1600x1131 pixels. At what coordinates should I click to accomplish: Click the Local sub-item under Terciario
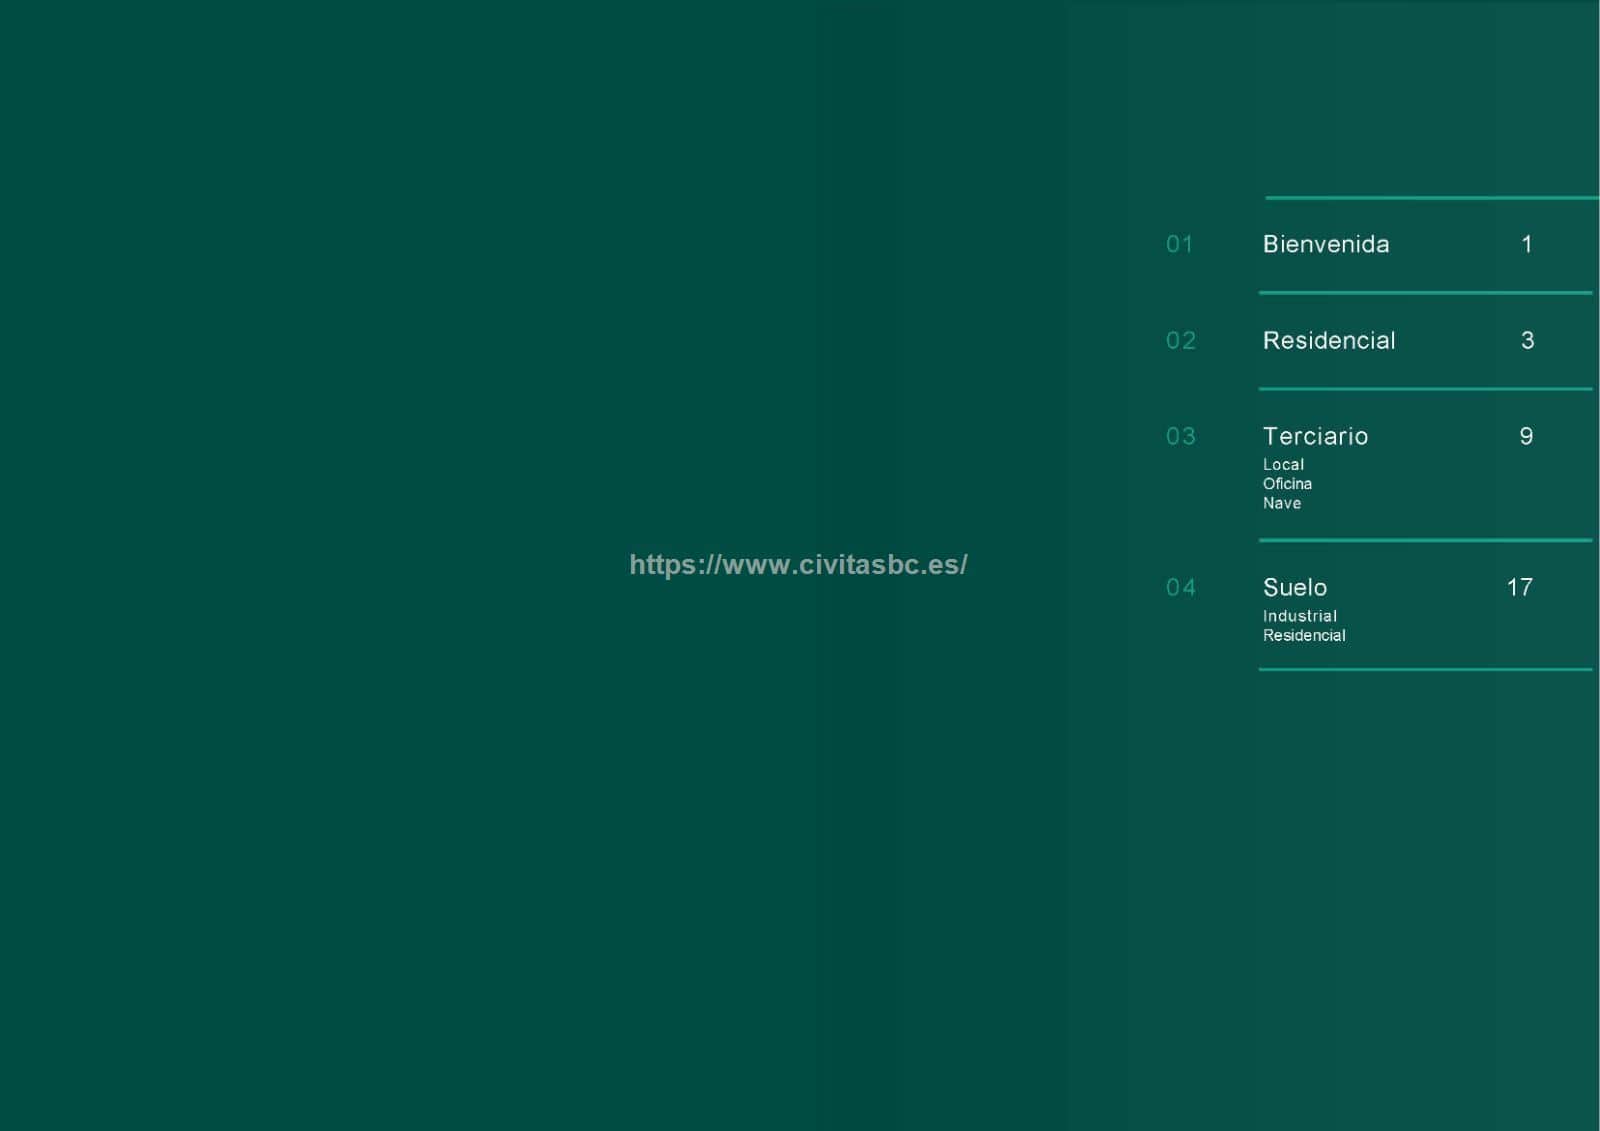(1283, 465)
